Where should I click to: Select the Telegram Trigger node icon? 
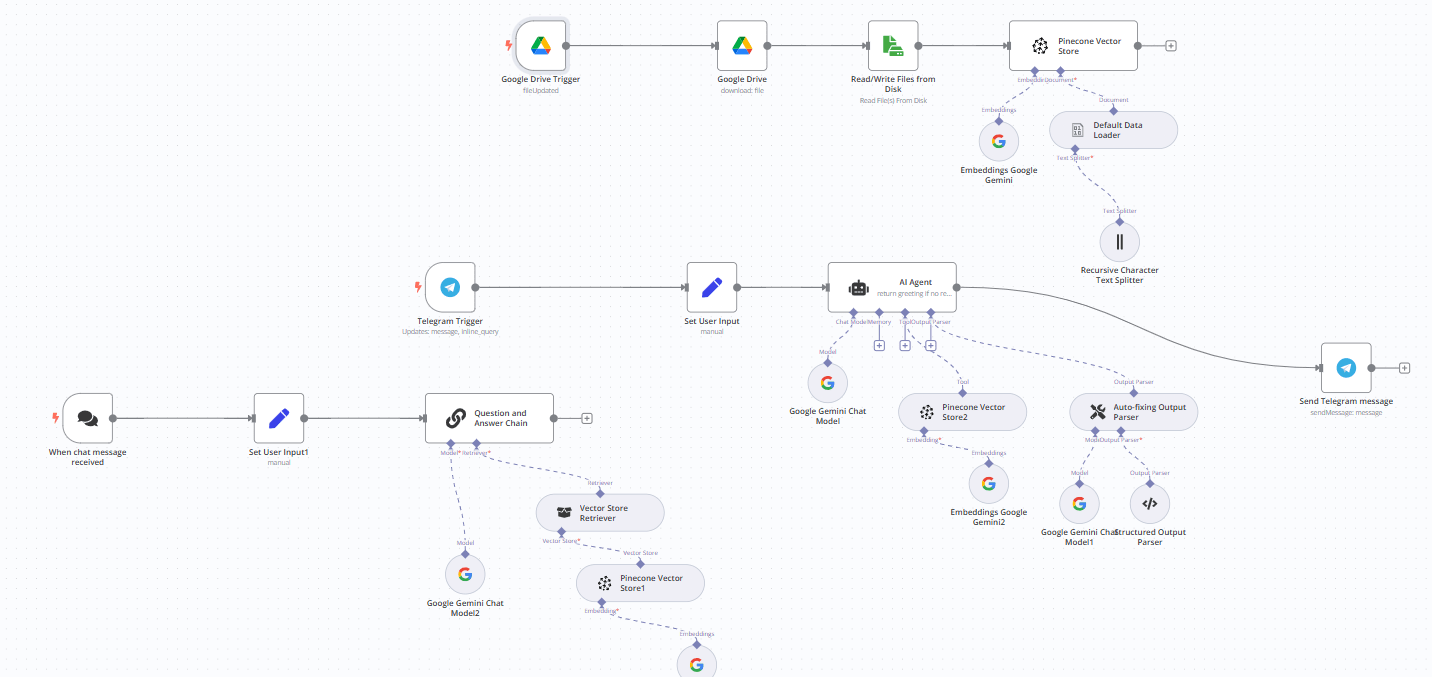(x=450, y=288)
